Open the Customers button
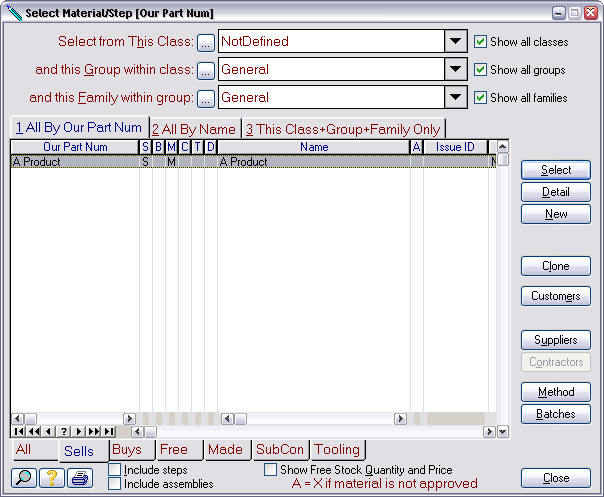 point(556,296)
